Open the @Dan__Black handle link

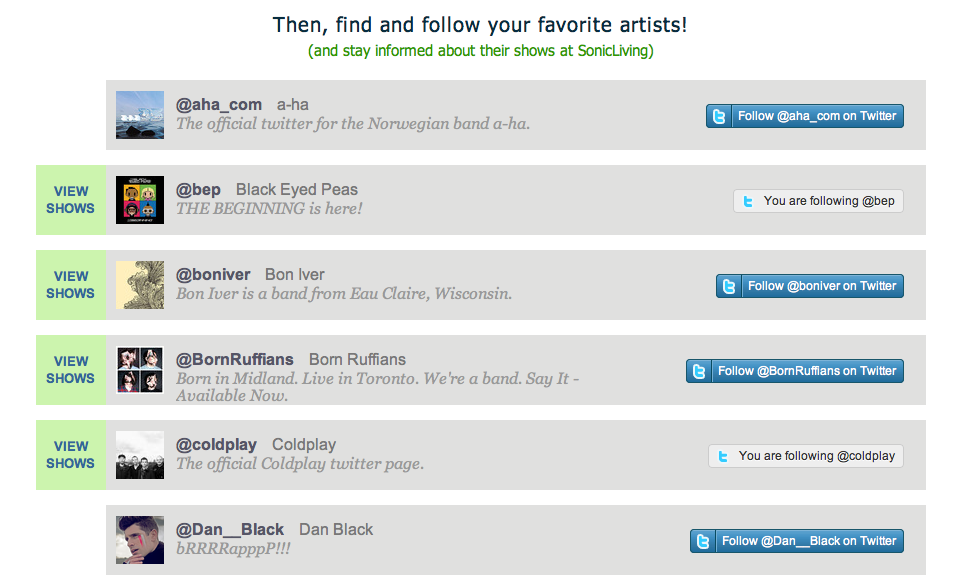pyautogui.click(x=230, y=530)
